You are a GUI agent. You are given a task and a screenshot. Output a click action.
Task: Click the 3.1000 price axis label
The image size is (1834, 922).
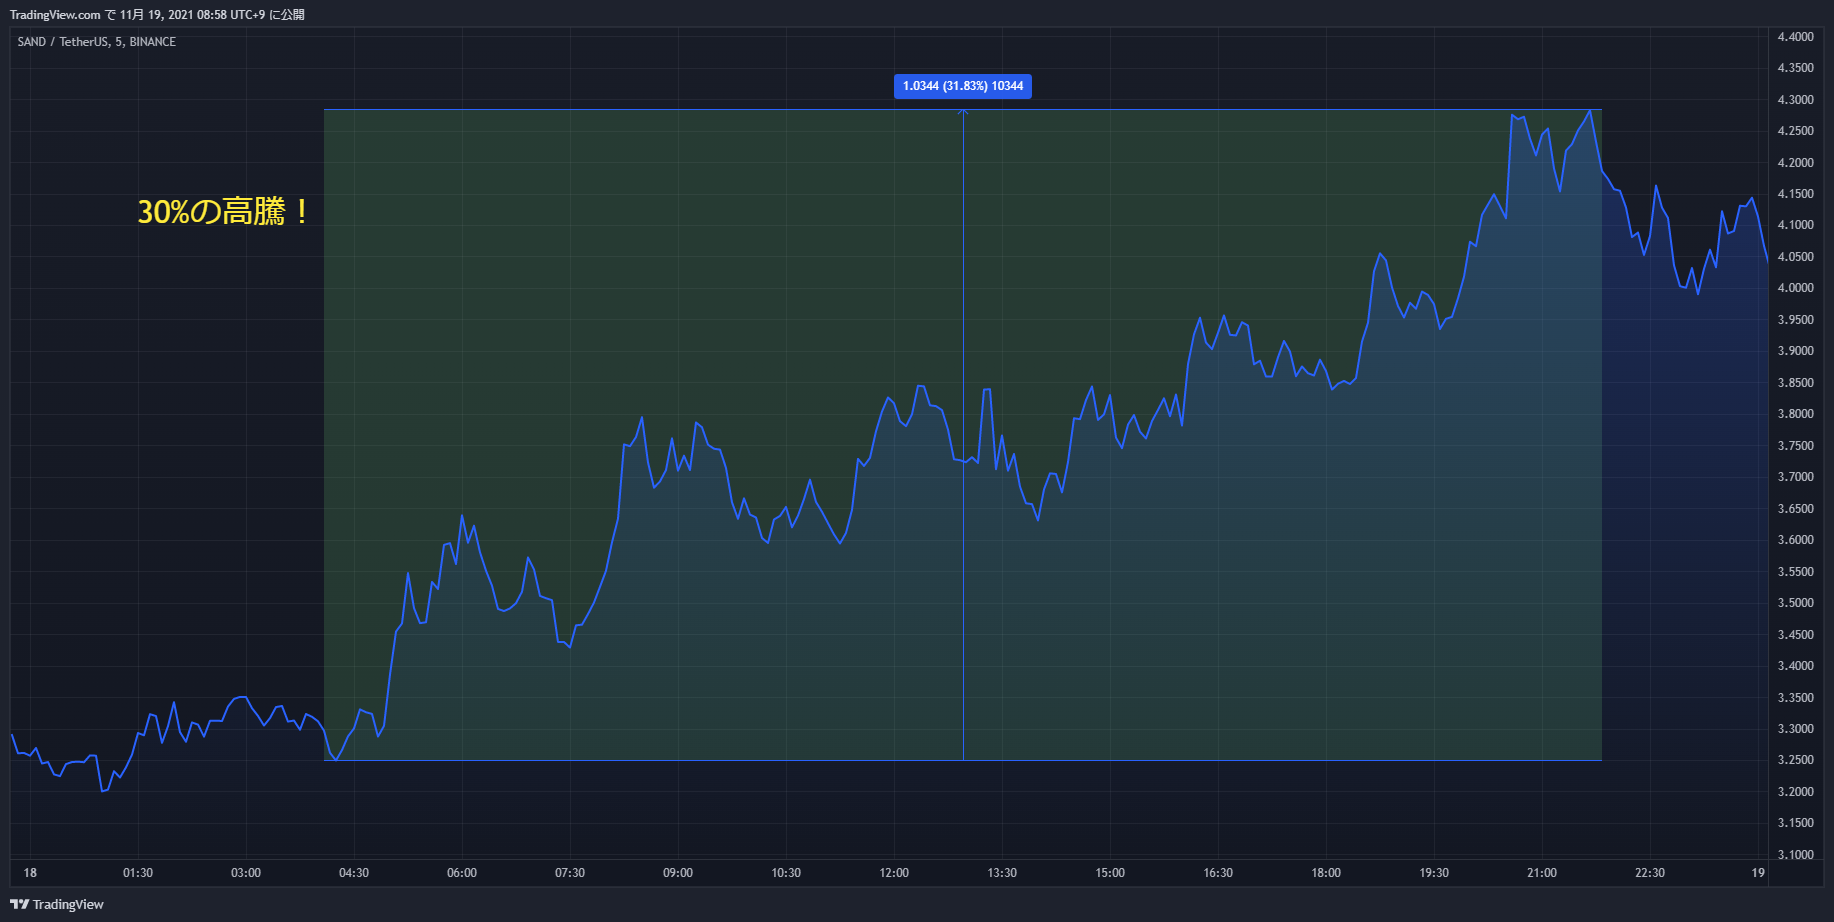1795,855
